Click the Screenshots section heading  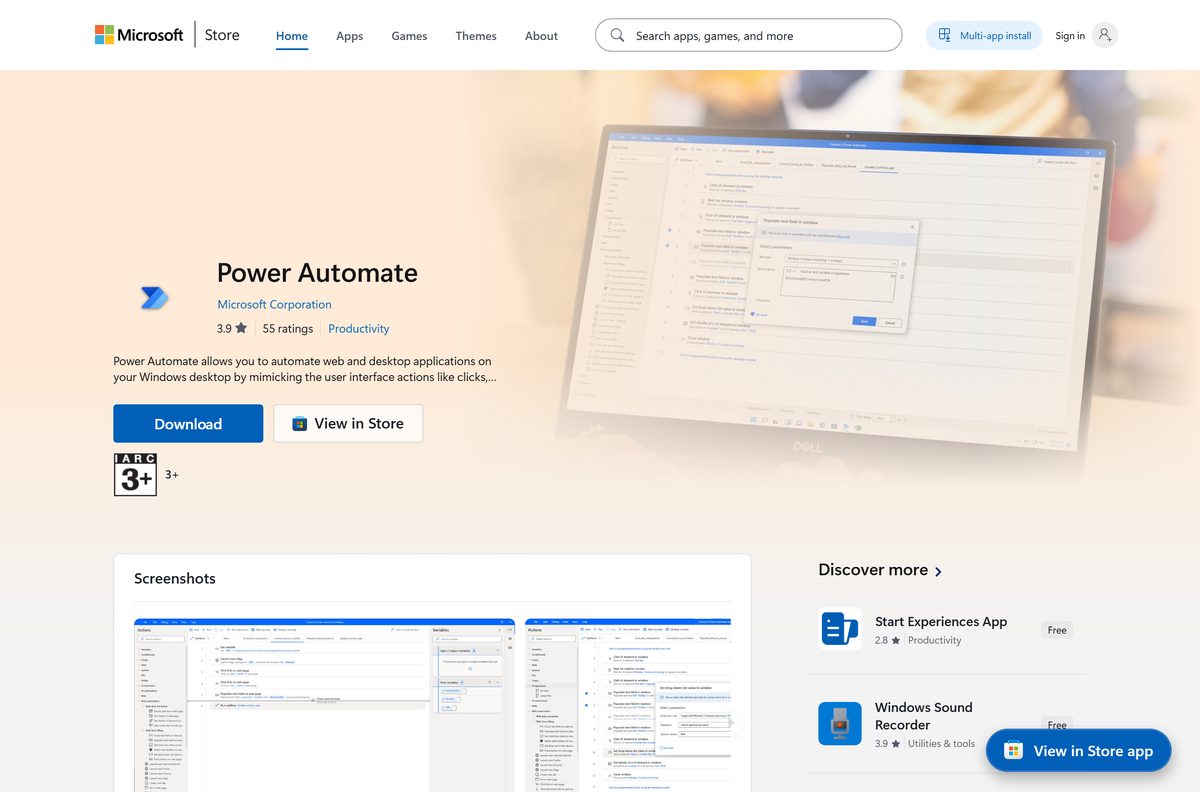tap(175, 578)
